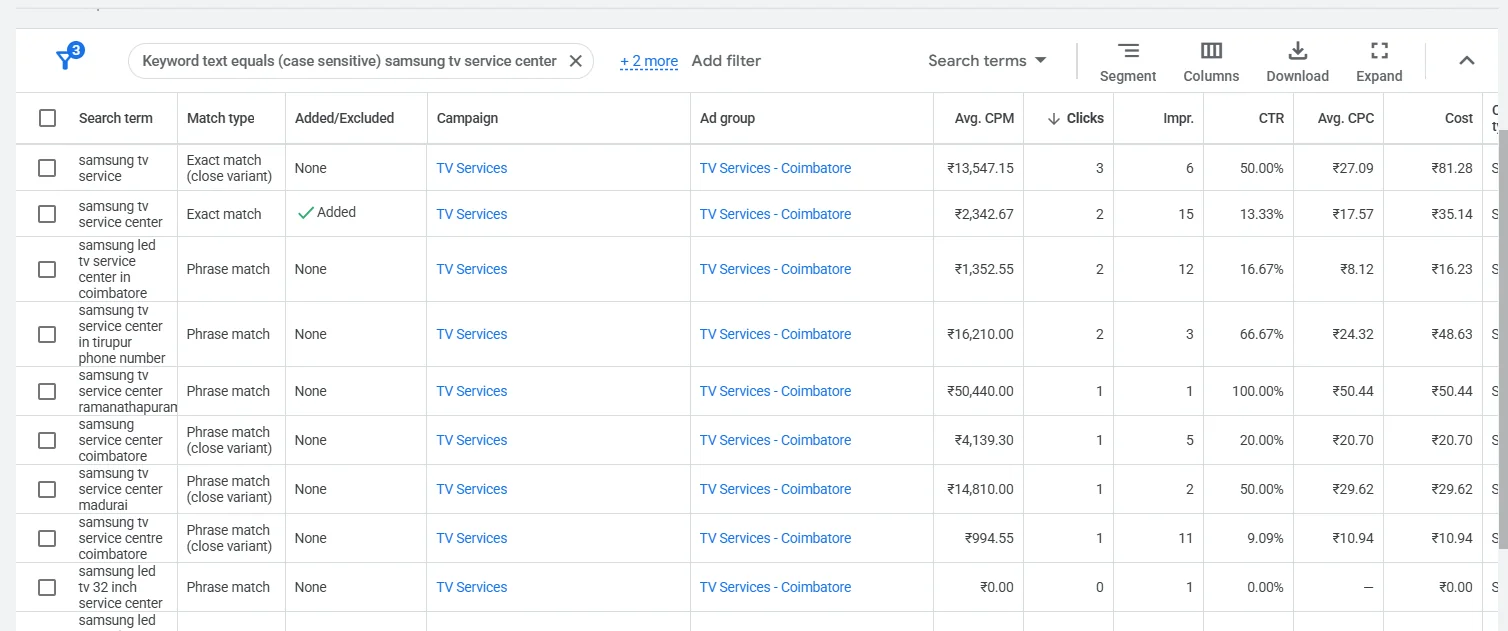Check the 'tirupur phone number' row checkbox
The image size is (1508, 631).
tap(47, 334)
